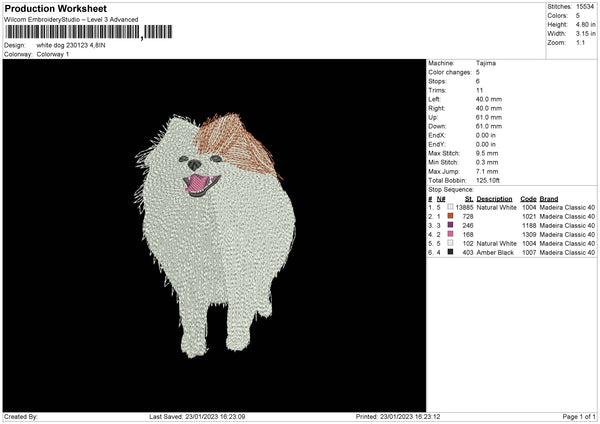Click the Width value 3.15 in
This screenshot has height=424, width=600.
point(585,34)
